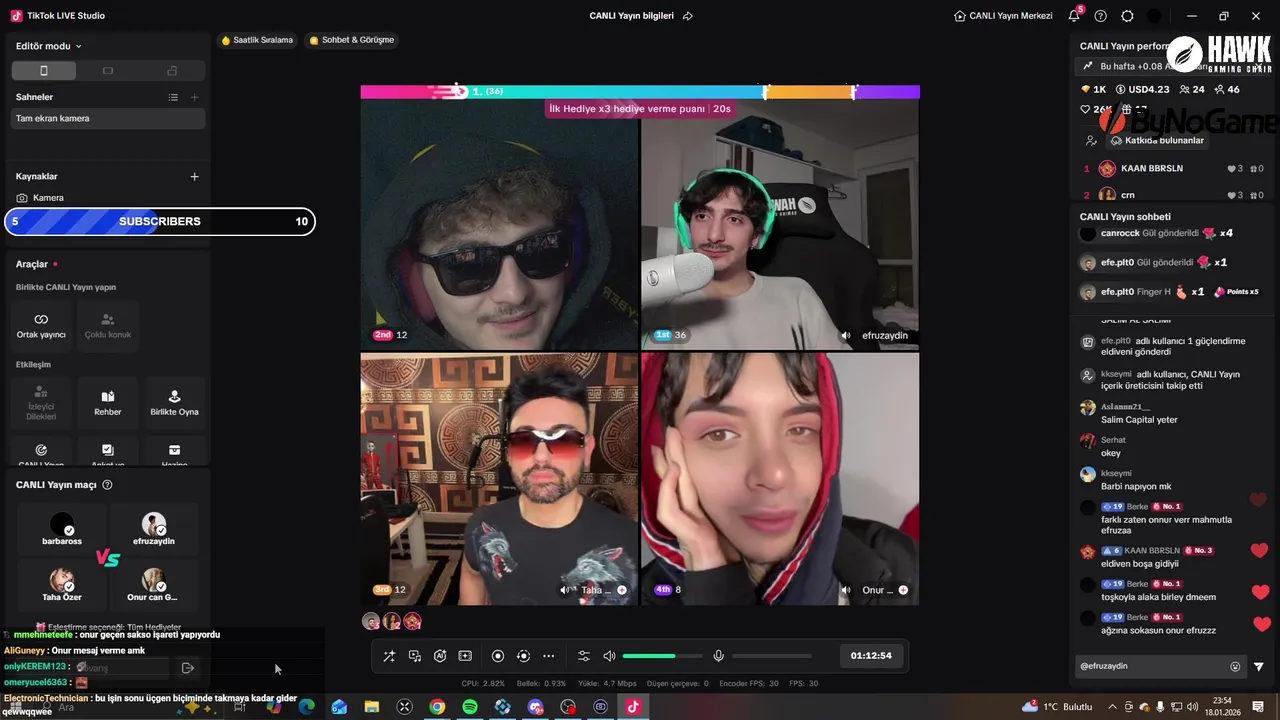Open the Sohbet & Görüşme tab
The image size is (1280, 720).
coord(352,40)
